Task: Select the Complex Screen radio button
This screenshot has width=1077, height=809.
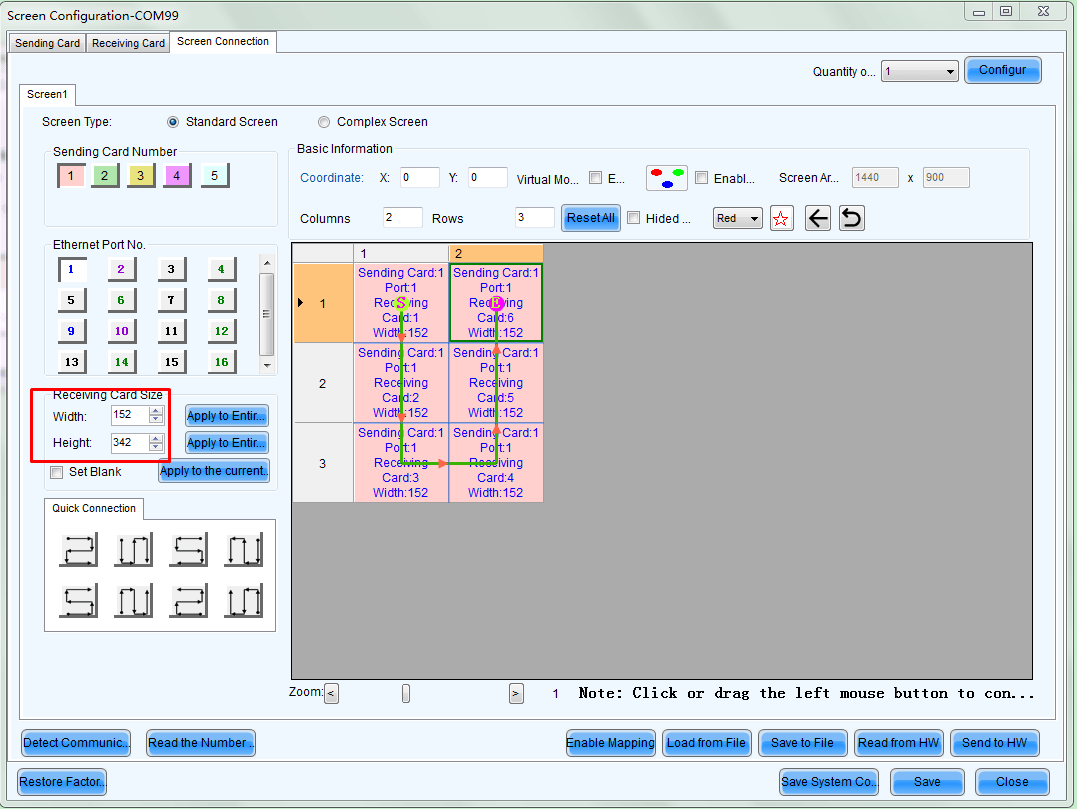Action: click(x=324, y=122)
